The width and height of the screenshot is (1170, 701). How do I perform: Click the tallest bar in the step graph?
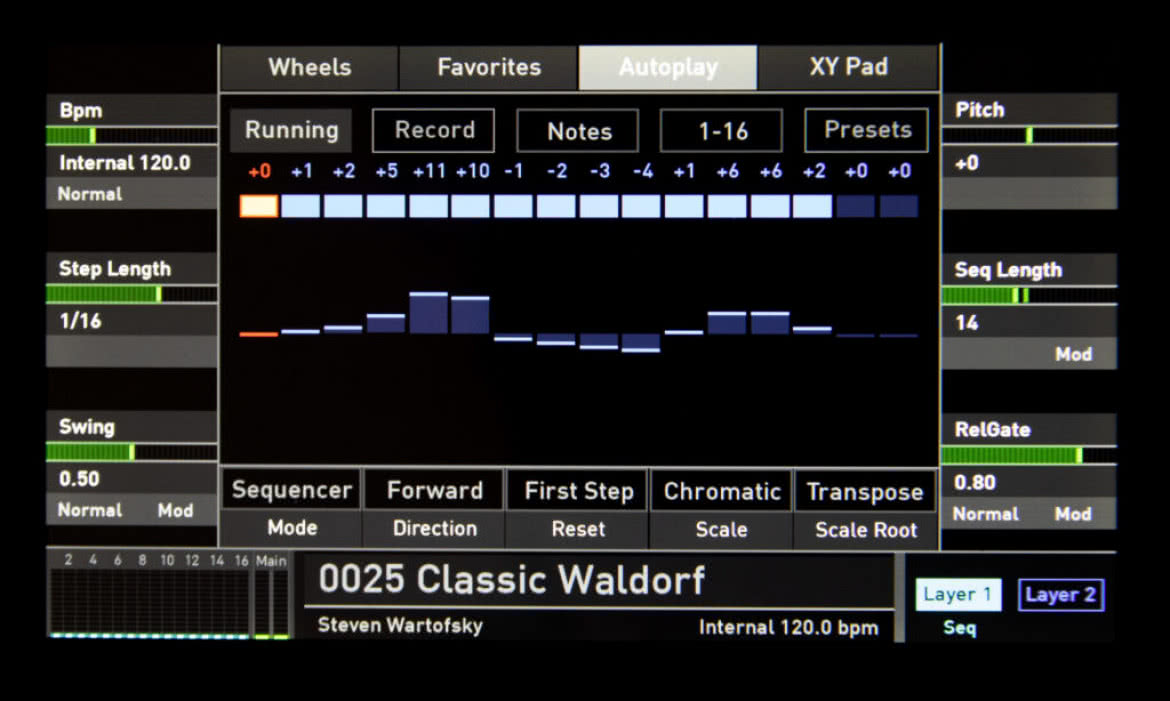coord(429,313)
